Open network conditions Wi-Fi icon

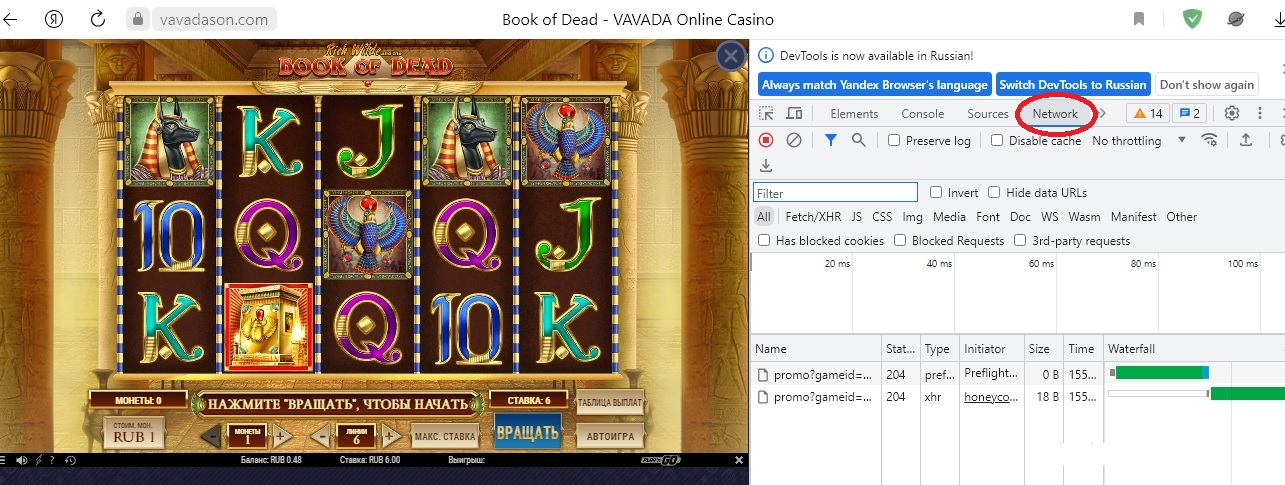[1210, 141]
